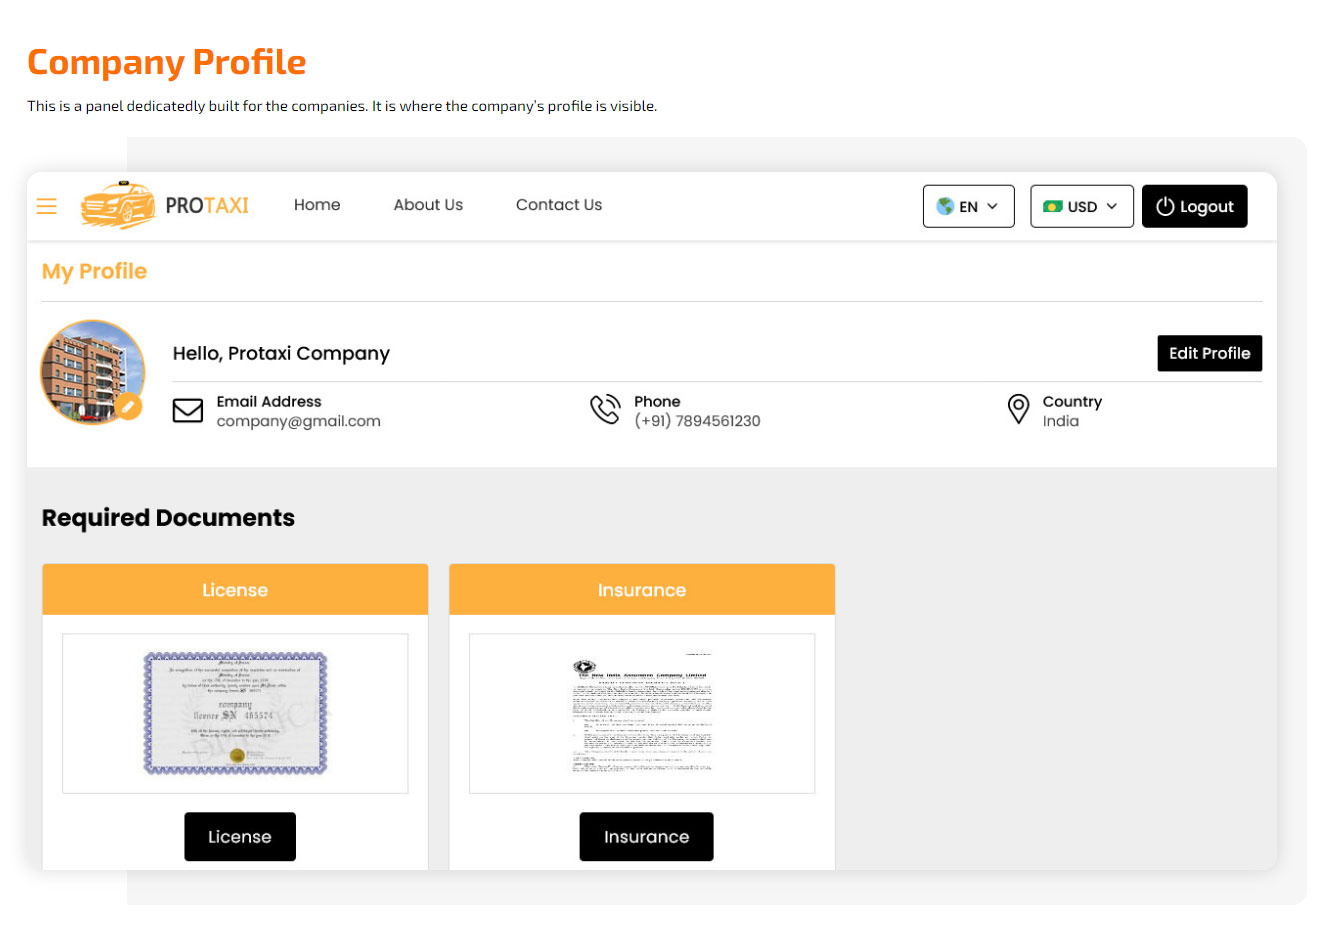Click the location pin icon

click(1018, 409)
